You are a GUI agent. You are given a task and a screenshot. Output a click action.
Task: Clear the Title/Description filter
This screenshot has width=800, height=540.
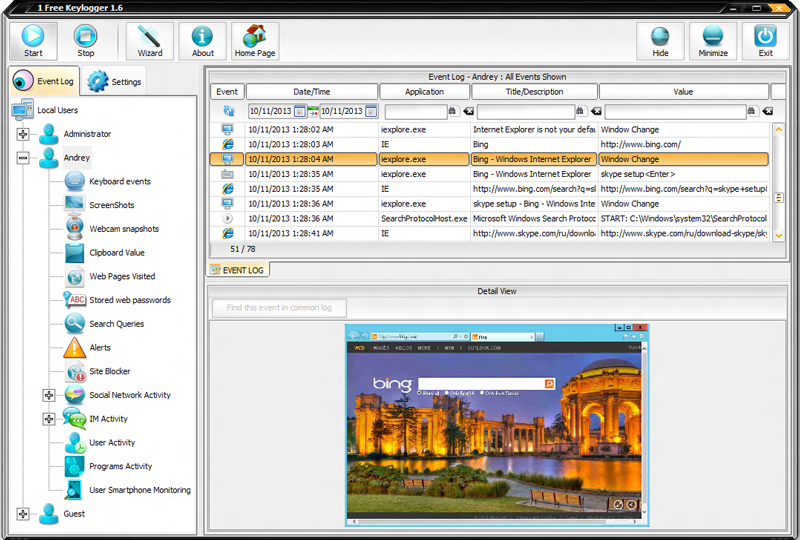pyautogui.click(x=596, y=111)
